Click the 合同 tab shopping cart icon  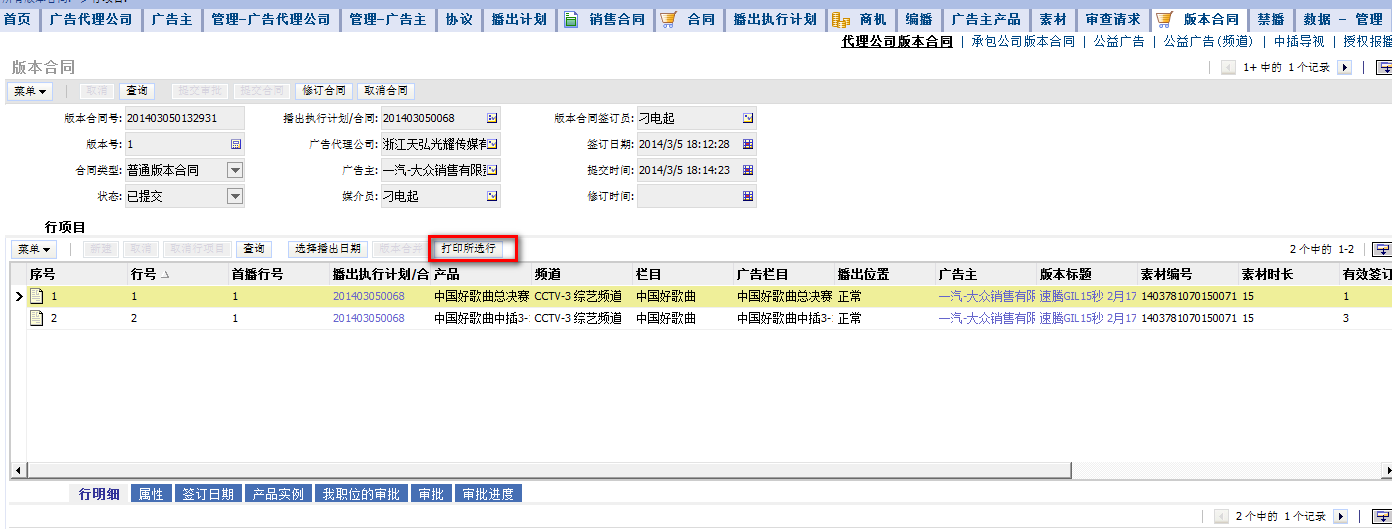point(669,19)
